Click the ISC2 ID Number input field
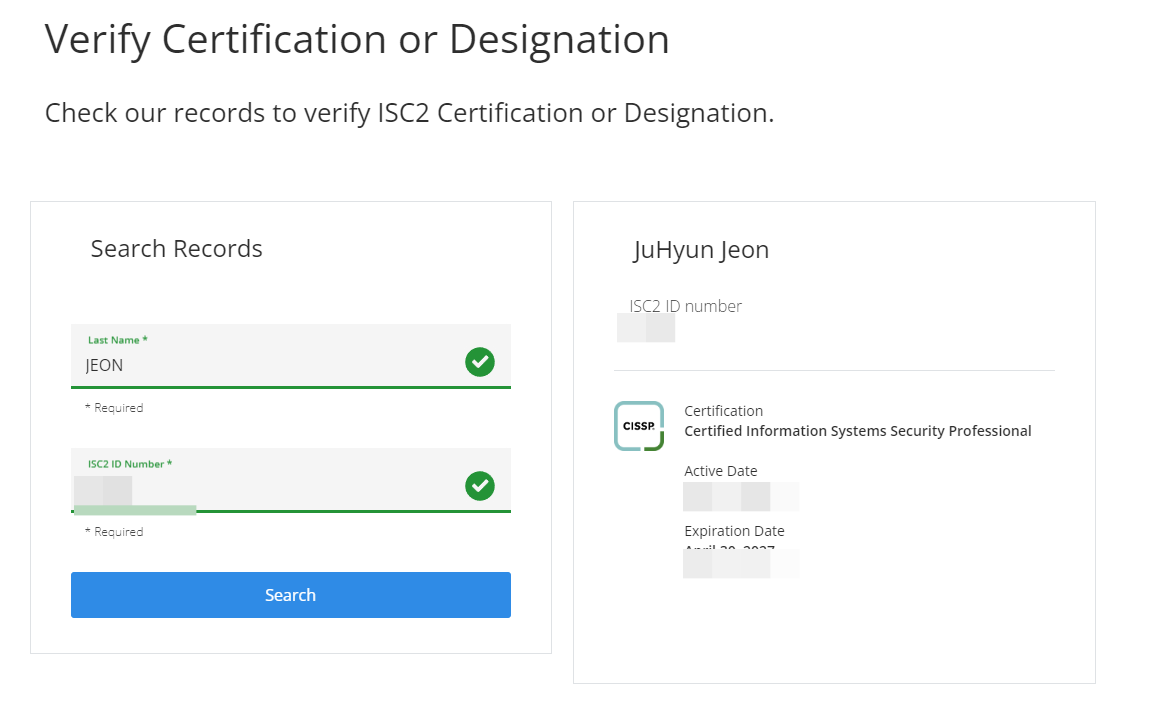This screenshot has height=704, width=1175. click(x=291, y=481)
